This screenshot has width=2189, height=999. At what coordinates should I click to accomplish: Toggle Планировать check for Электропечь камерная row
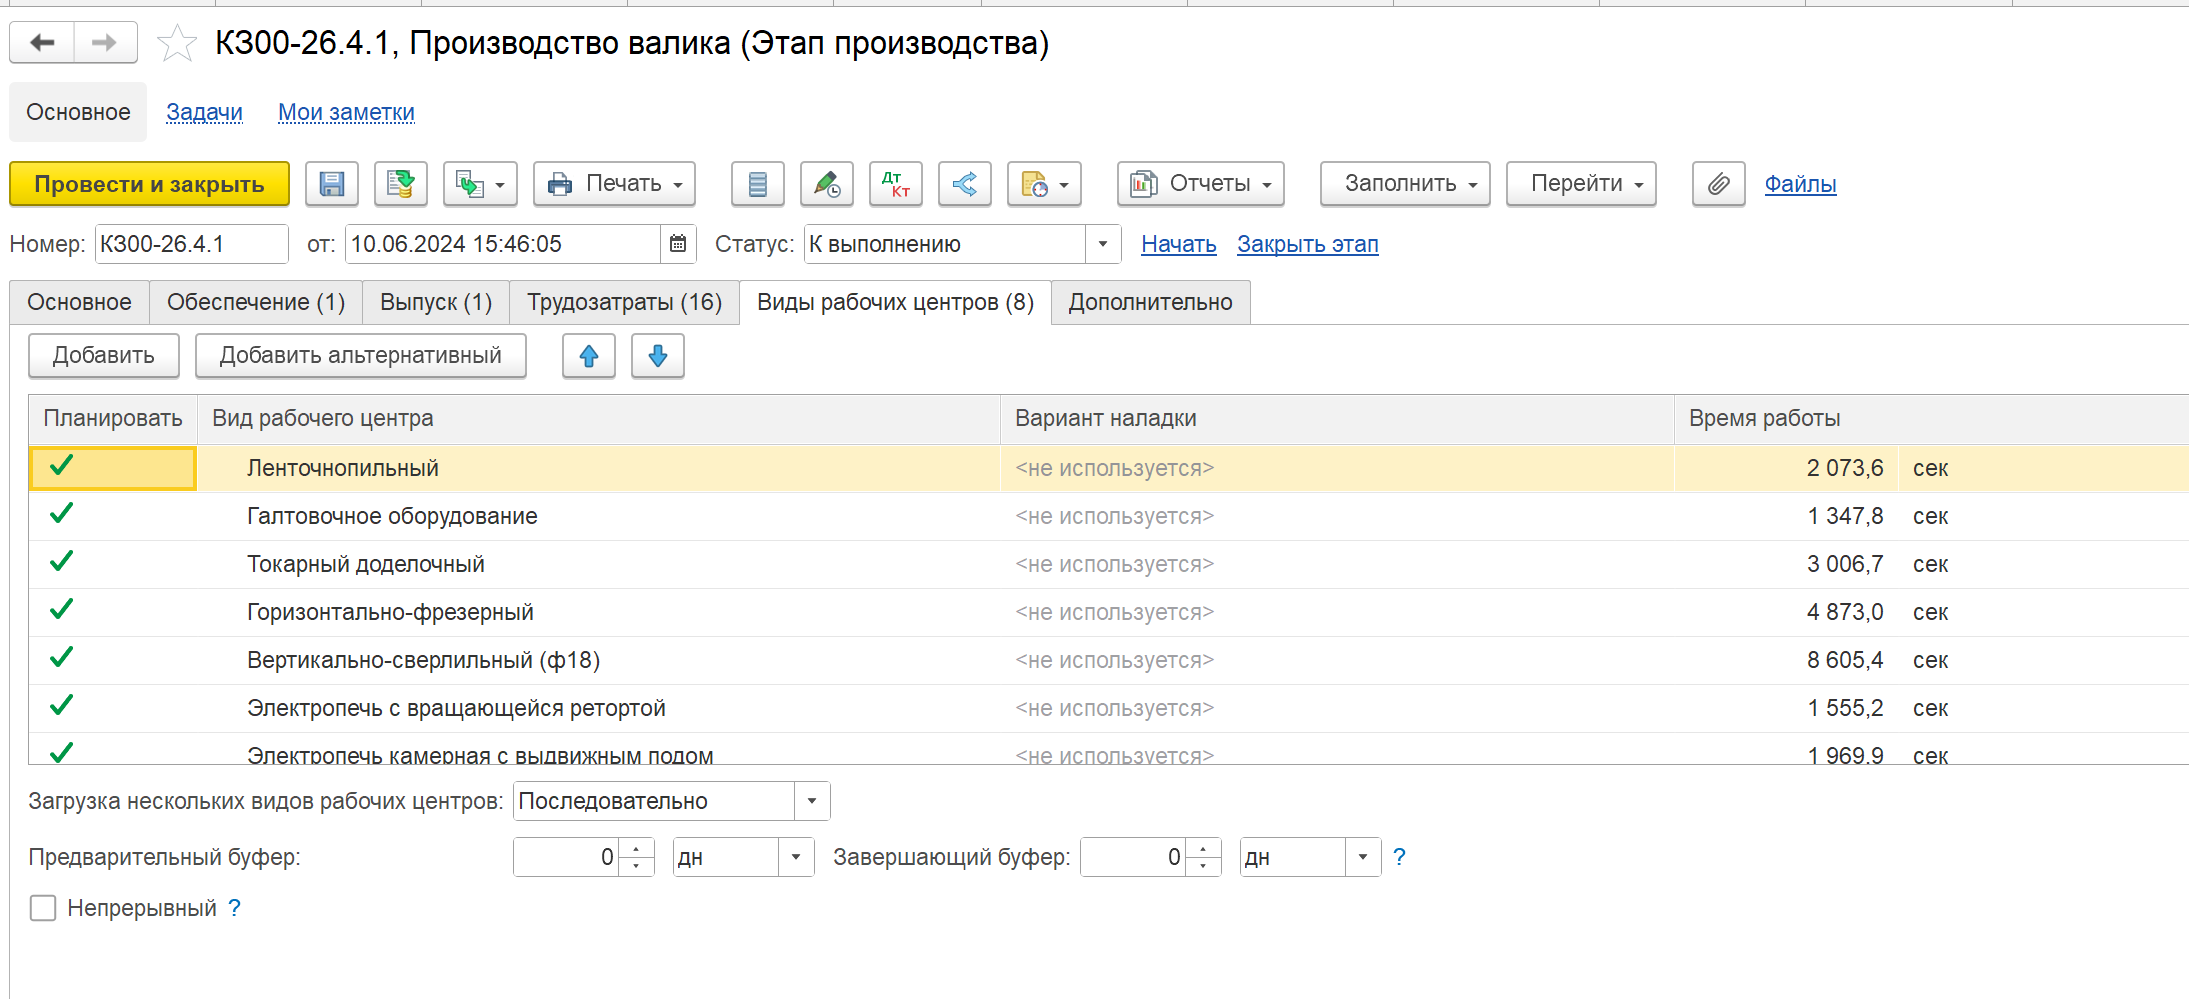tap(62, 752)
